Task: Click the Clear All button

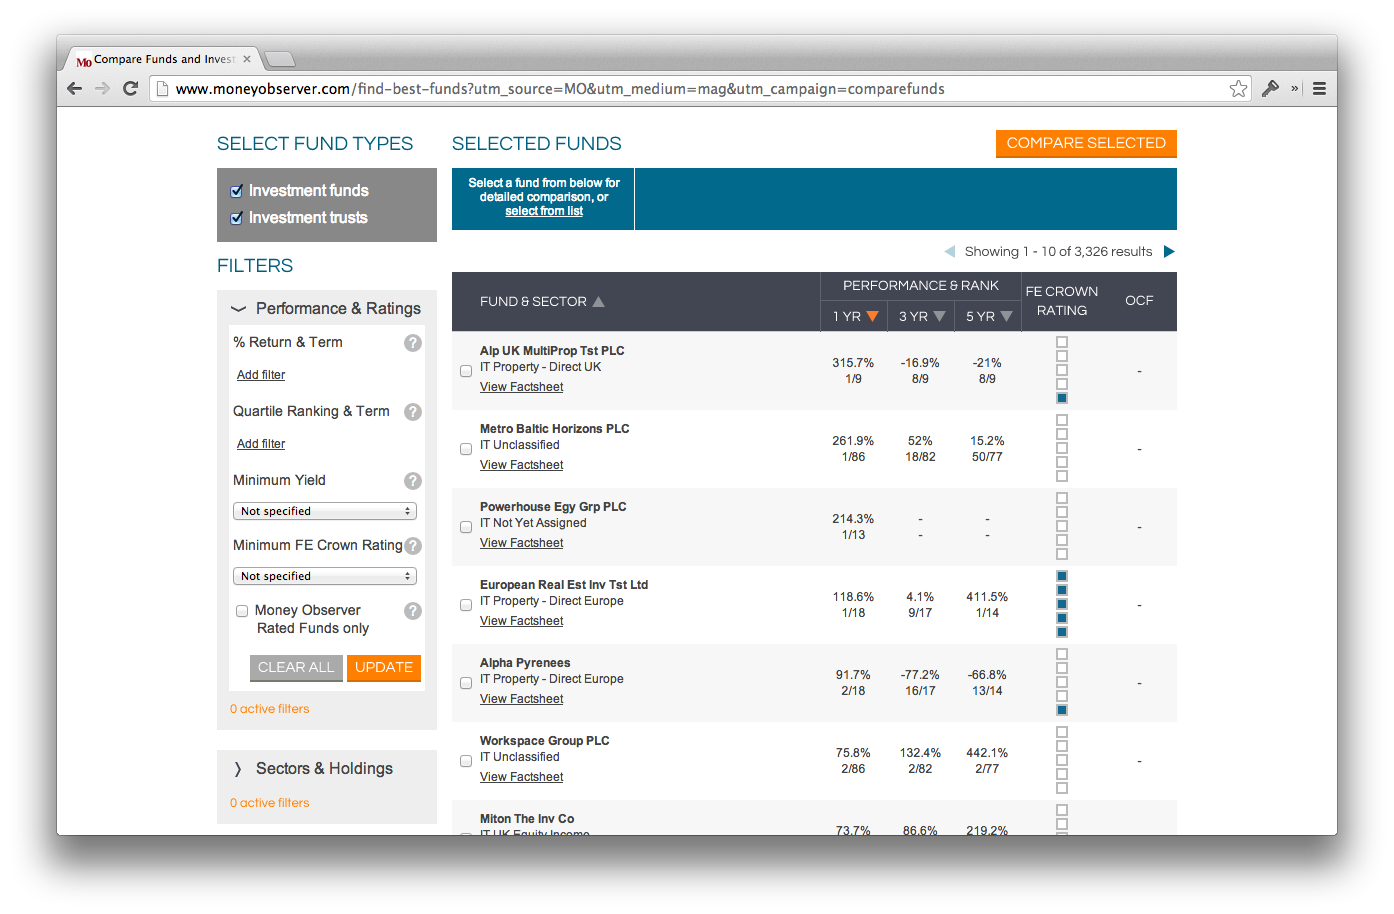Action: 296,667
